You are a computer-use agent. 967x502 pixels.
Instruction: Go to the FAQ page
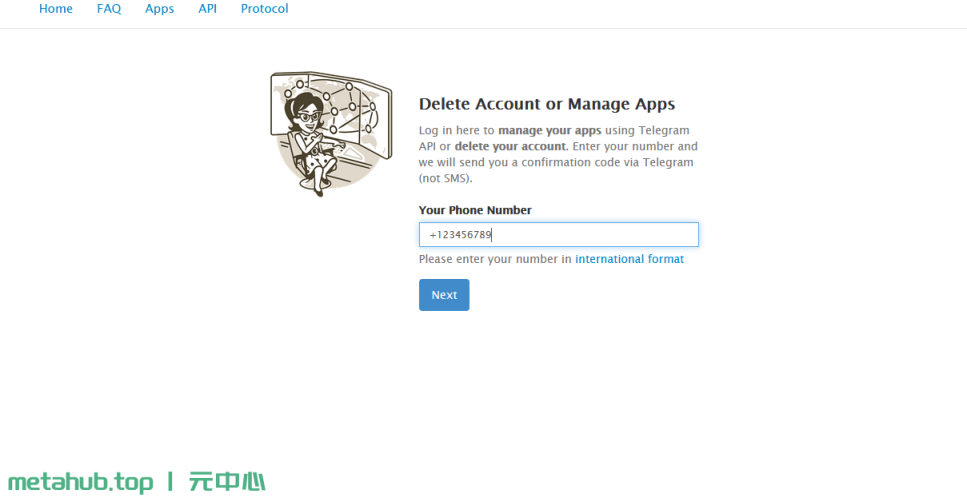click(109, 9)
